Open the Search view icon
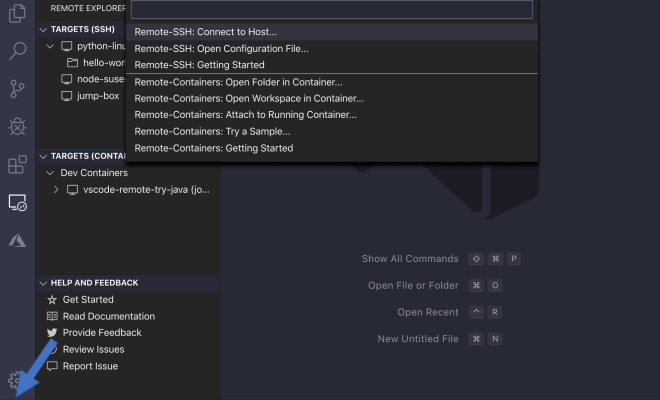The image size is (660, 400). point(17,51)
